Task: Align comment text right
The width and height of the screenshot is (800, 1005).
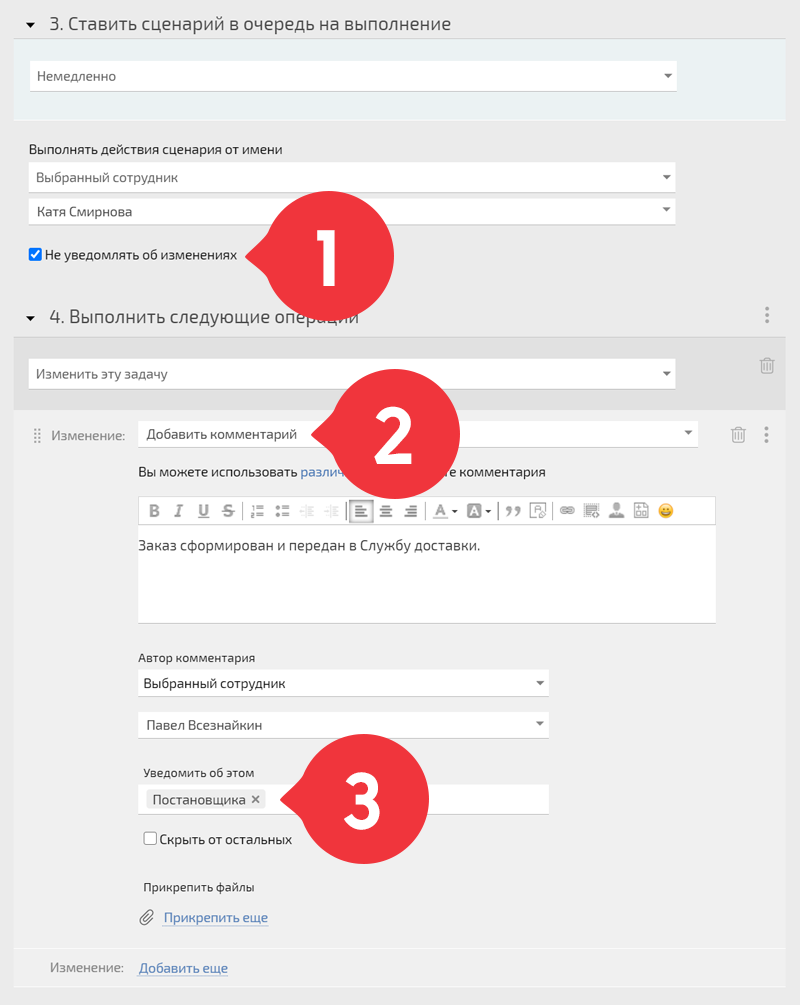Action: (410, 511)
